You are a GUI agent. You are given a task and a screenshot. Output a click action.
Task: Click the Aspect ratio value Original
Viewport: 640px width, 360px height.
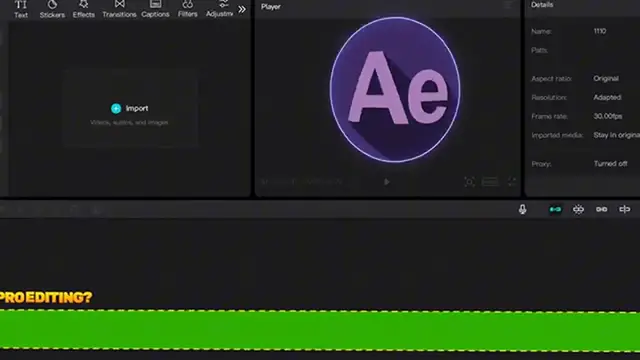[606, 78]
